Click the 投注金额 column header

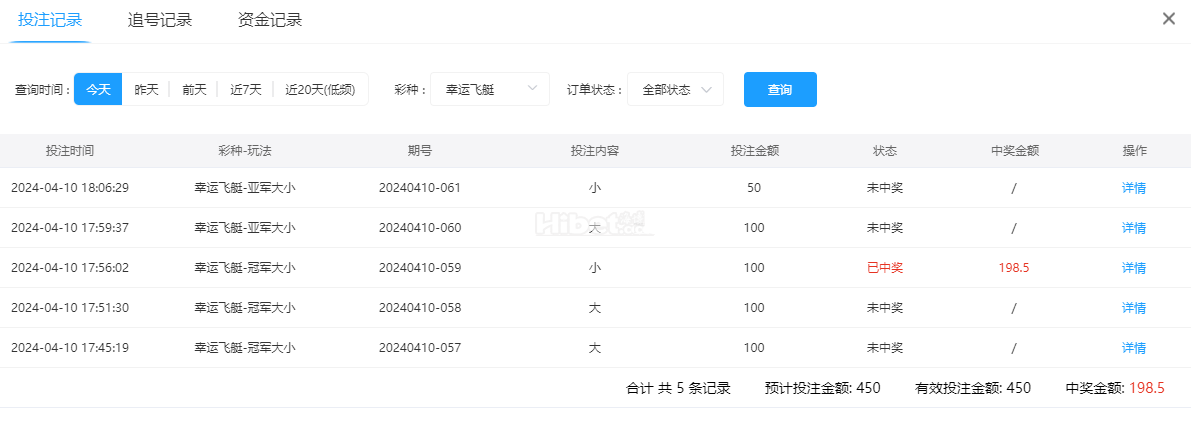(754, 151)
